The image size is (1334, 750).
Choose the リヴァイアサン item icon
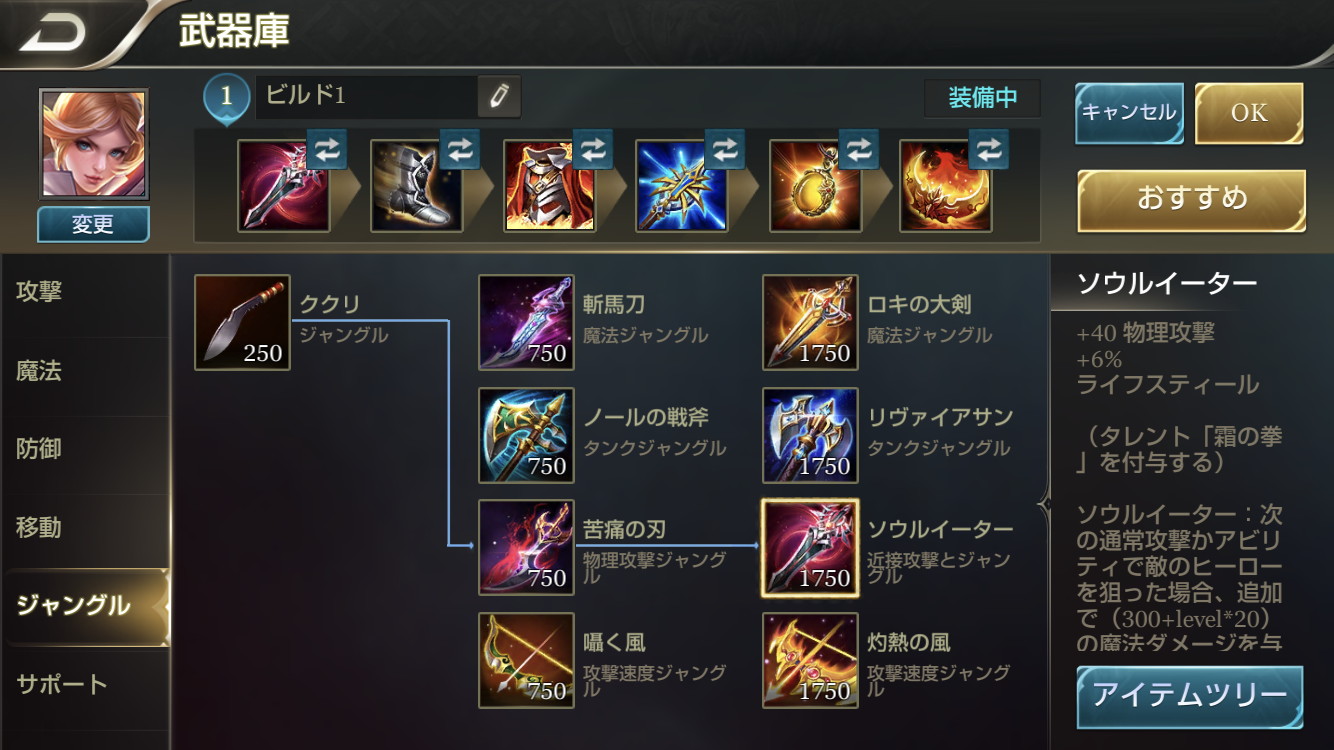point(810,436)
